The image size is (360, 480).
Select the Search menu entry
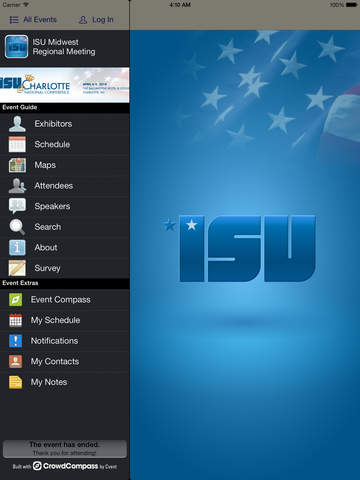point(65,227)
